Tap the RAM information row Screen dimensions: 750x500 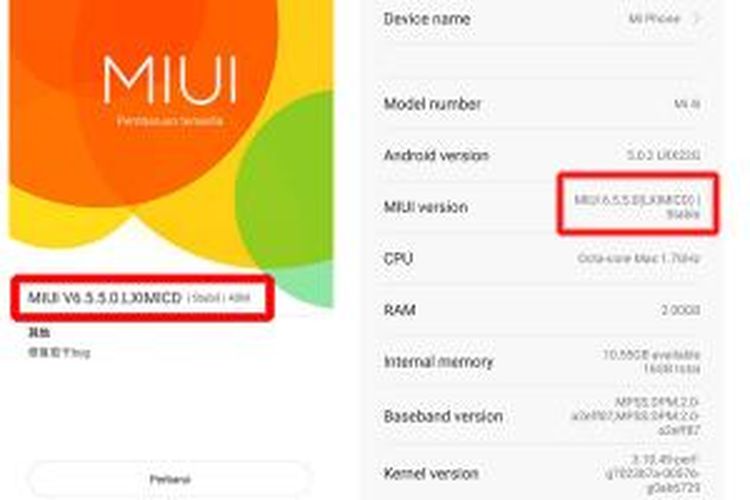[542, 310]
